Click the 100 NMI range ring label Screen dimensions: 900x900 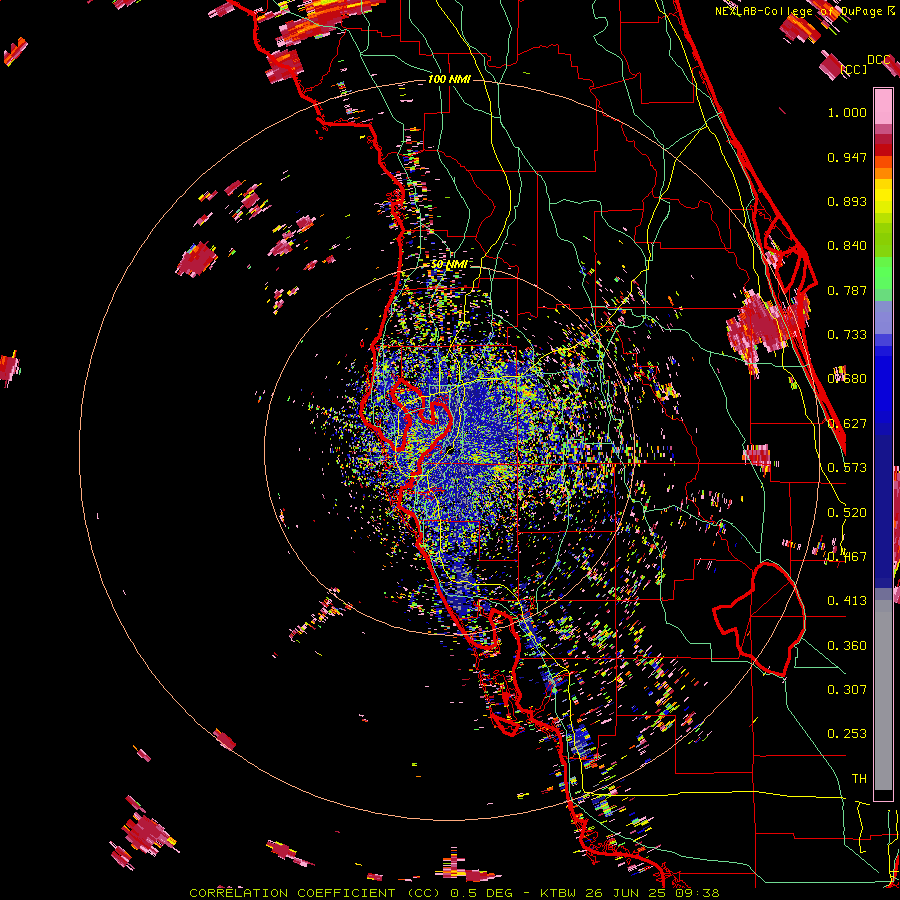coord(449,79)
